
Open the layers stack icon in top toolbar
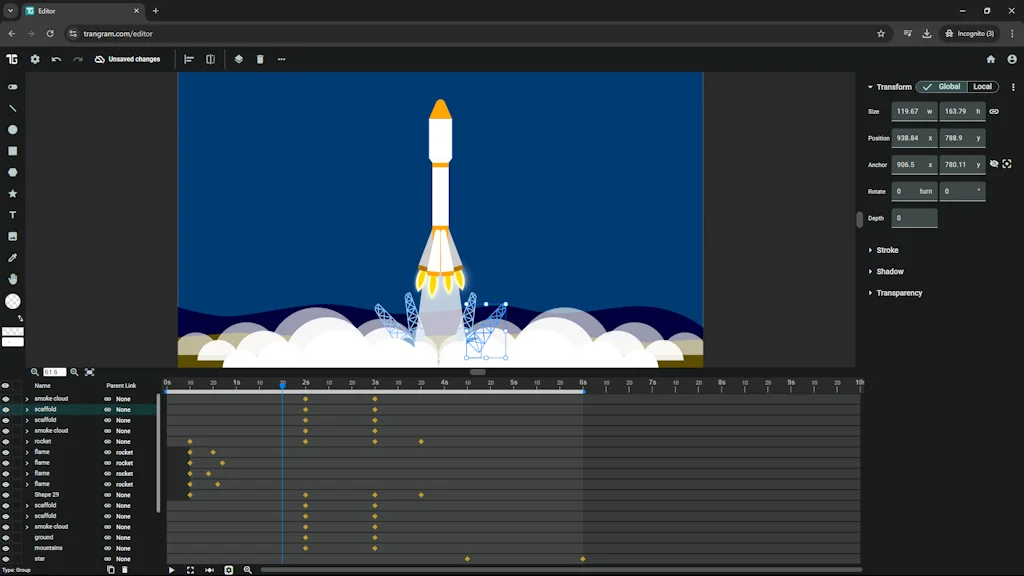238,59
